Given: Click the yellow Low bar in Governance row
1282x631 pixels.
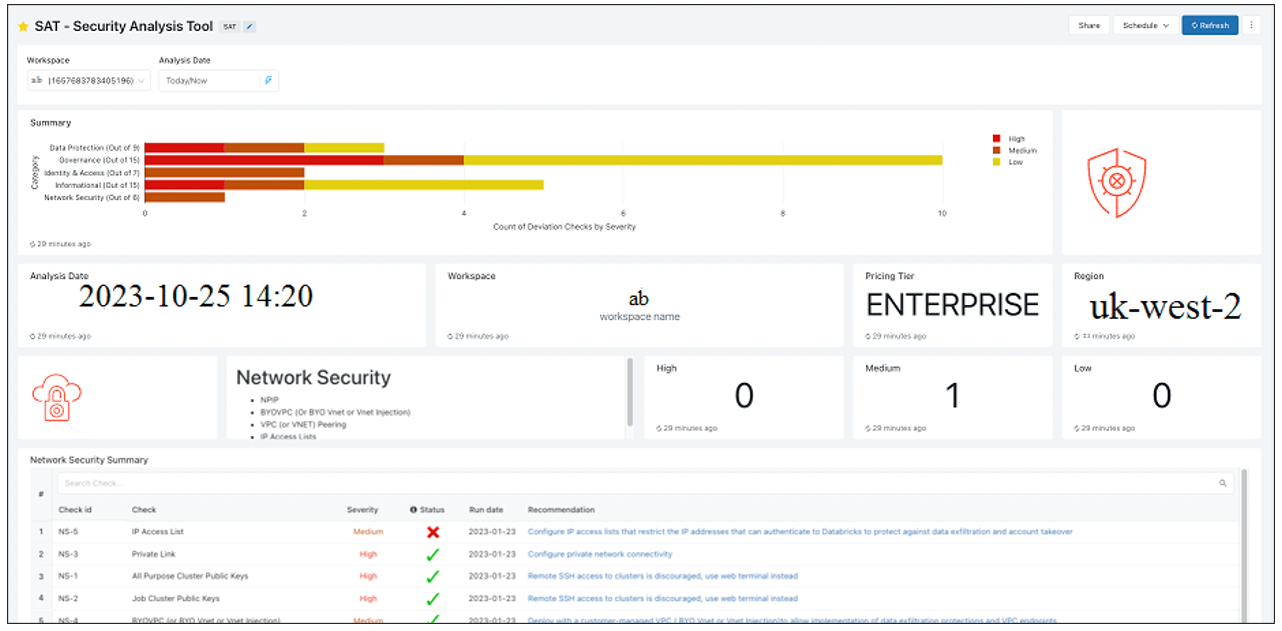Looking at the screenshot, I should 703,160.
